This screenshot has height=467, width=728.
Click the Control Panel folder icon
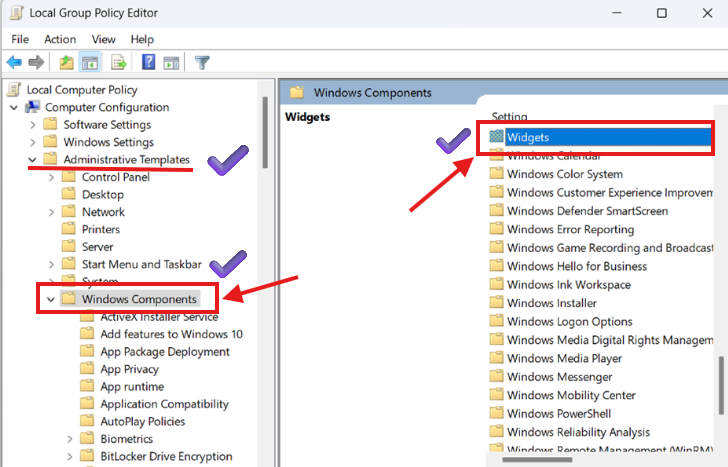[68, 176]
